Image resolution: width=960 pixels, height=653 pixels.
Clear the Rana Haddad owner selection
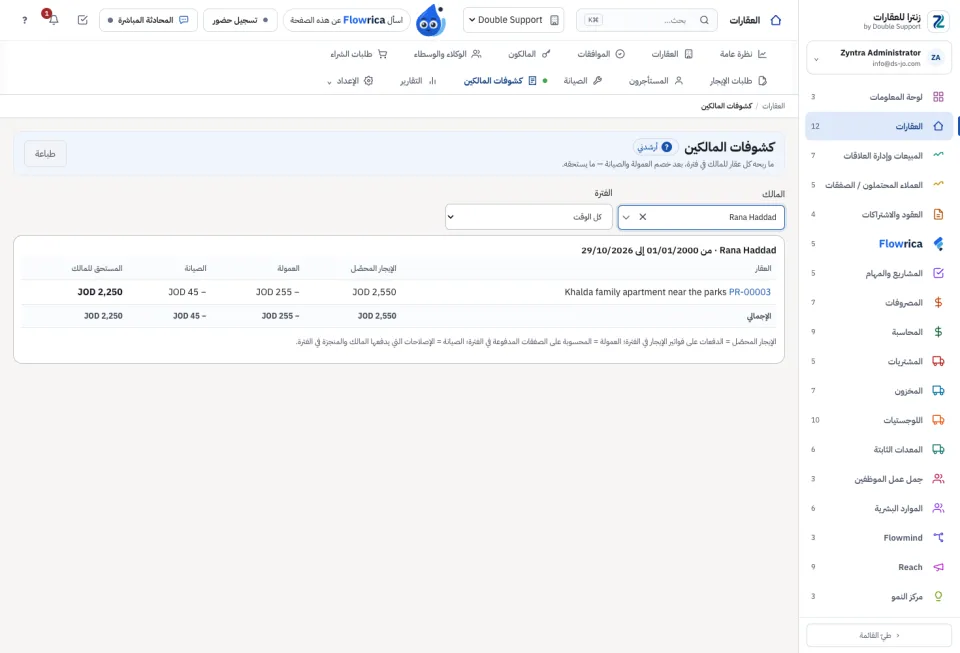coord(642,217)
